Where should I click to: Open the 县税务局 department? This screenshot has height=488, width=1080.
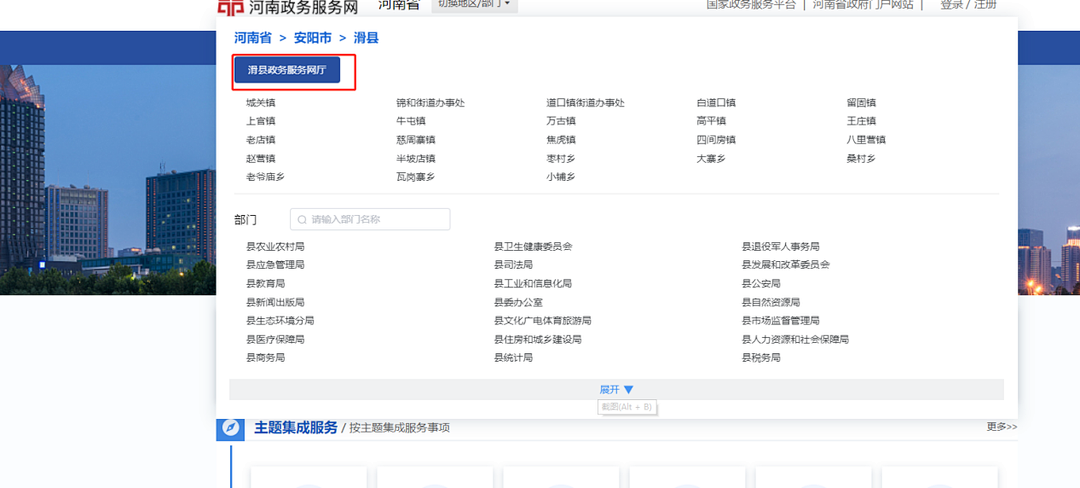tap(761, 358)
